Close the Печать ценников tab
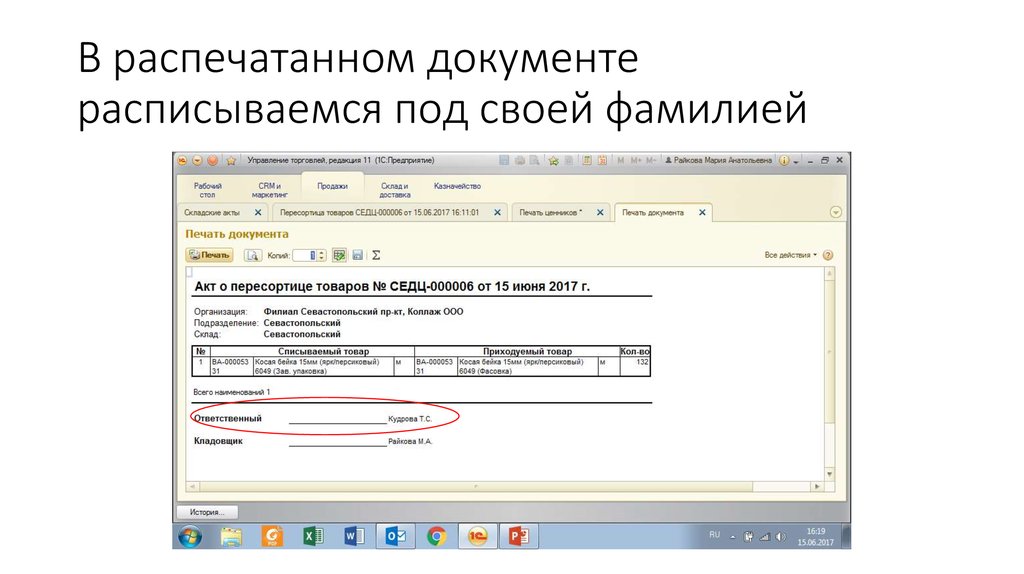Image resolution: width=1024 pixels, height=574 pixels. pos(600,213)
